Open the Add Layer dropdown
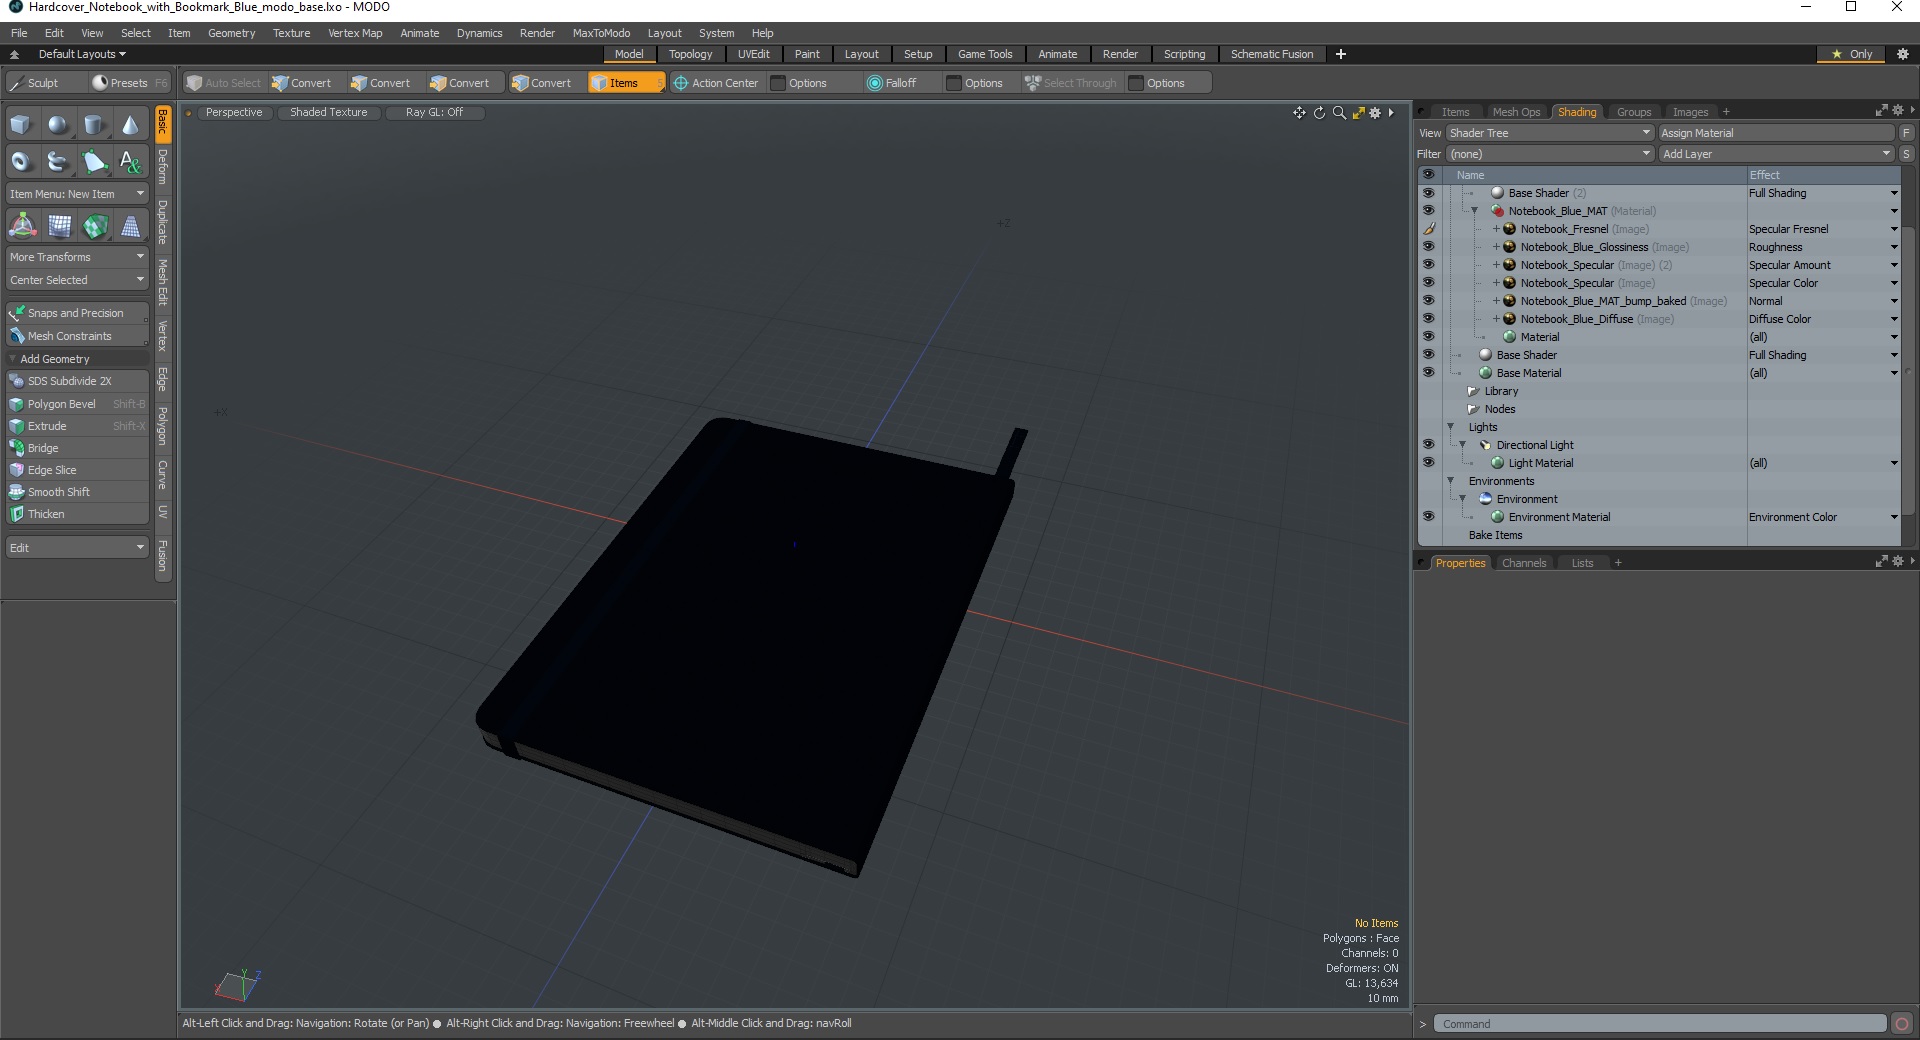The height and width of the screenshot is (1040, 1920). click(1777, 154)
